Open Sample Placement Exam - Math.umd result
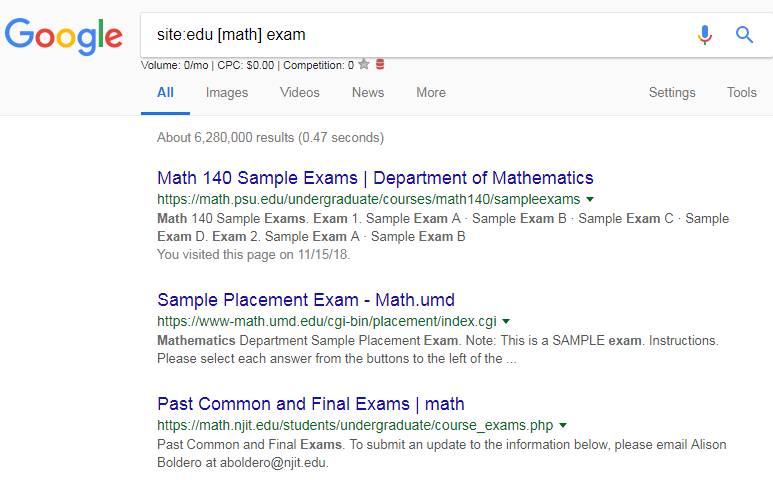 point(306,300)
